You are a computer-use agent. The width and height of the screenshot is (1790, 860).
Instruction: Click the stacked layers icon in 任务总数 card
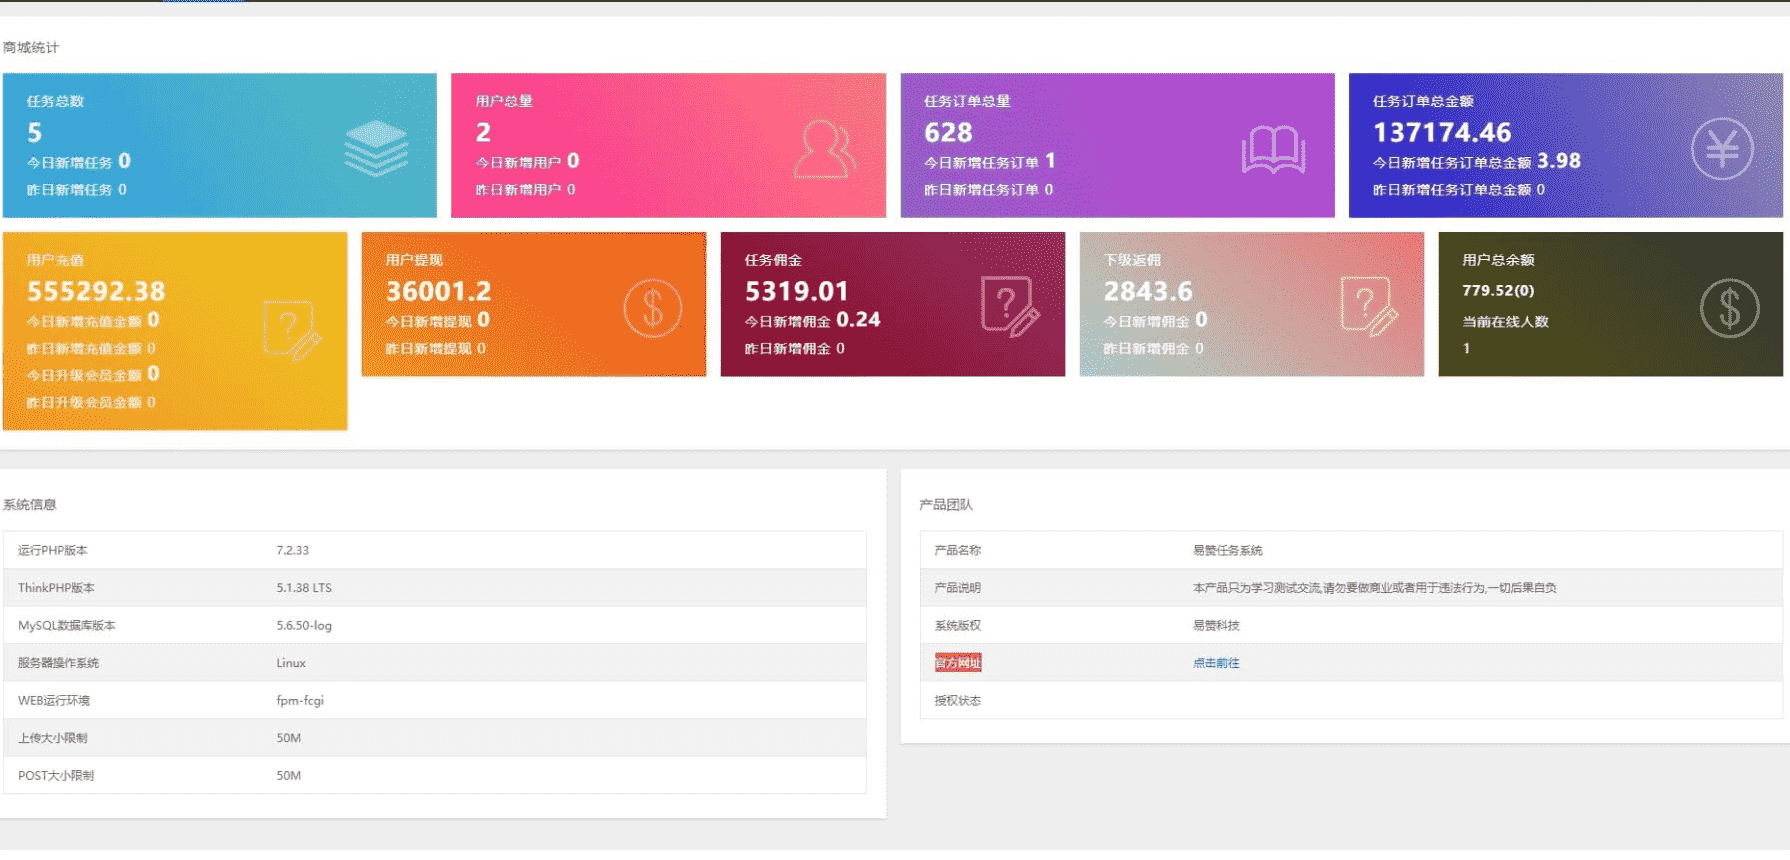click(376, 148)
